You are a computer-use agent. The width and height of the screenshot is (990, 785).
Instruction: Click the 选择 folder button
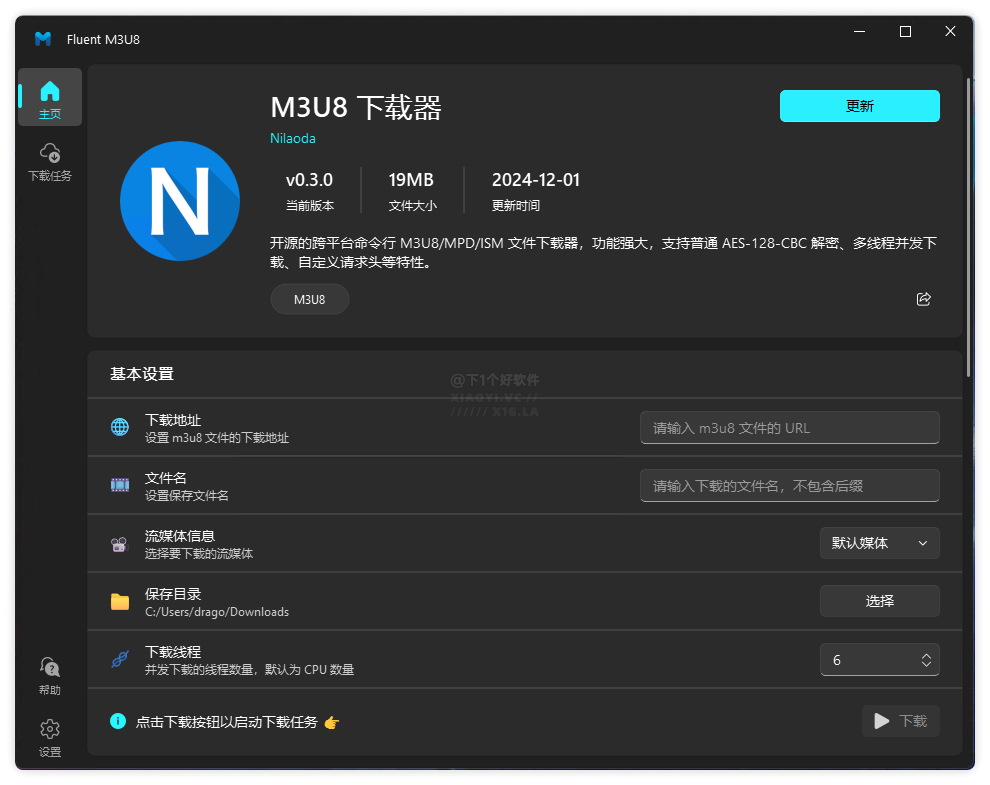[x=880, y=601]
